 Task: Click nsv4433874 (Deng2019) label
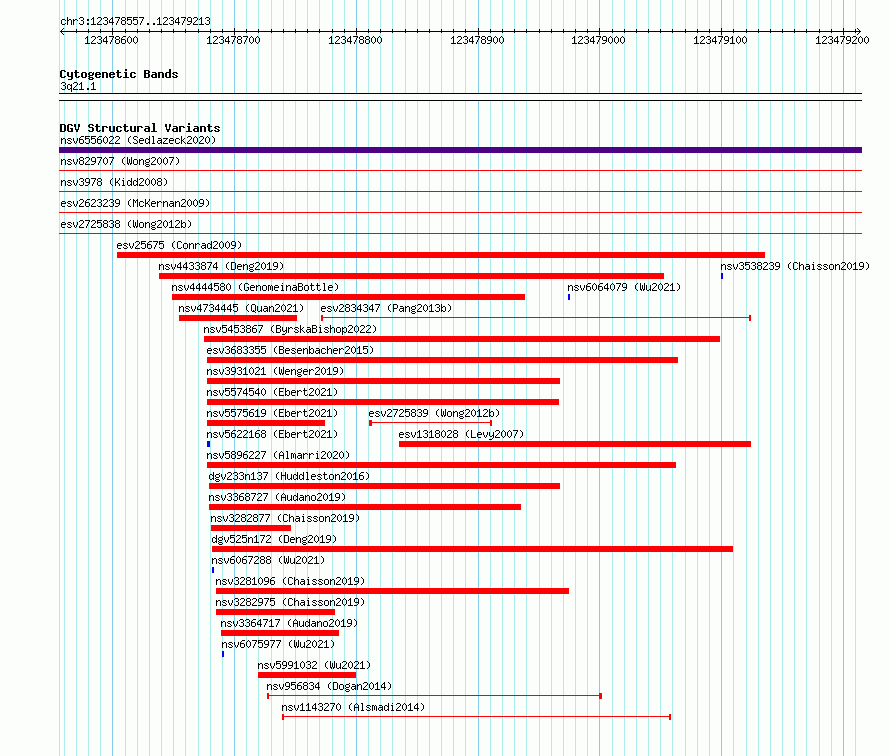point(221,266)
